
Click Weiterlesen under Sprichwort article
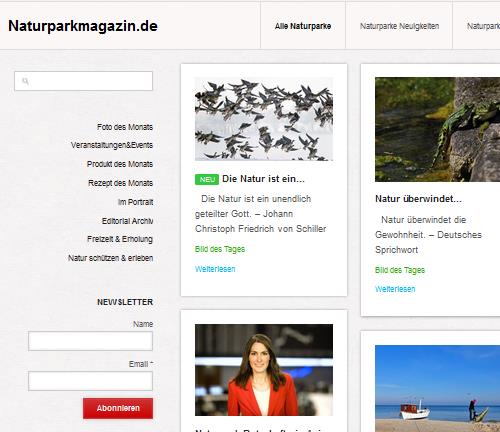[x=395, y=289]
